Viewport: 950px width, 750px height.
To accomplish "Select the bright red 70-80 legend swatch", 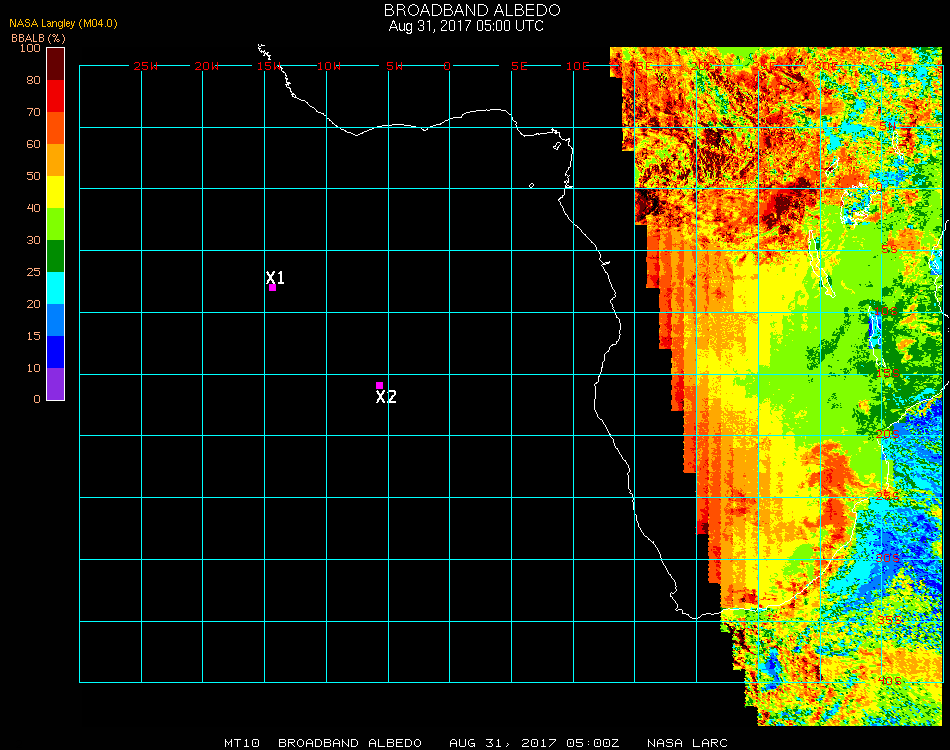I will click(x=56, y=96).
